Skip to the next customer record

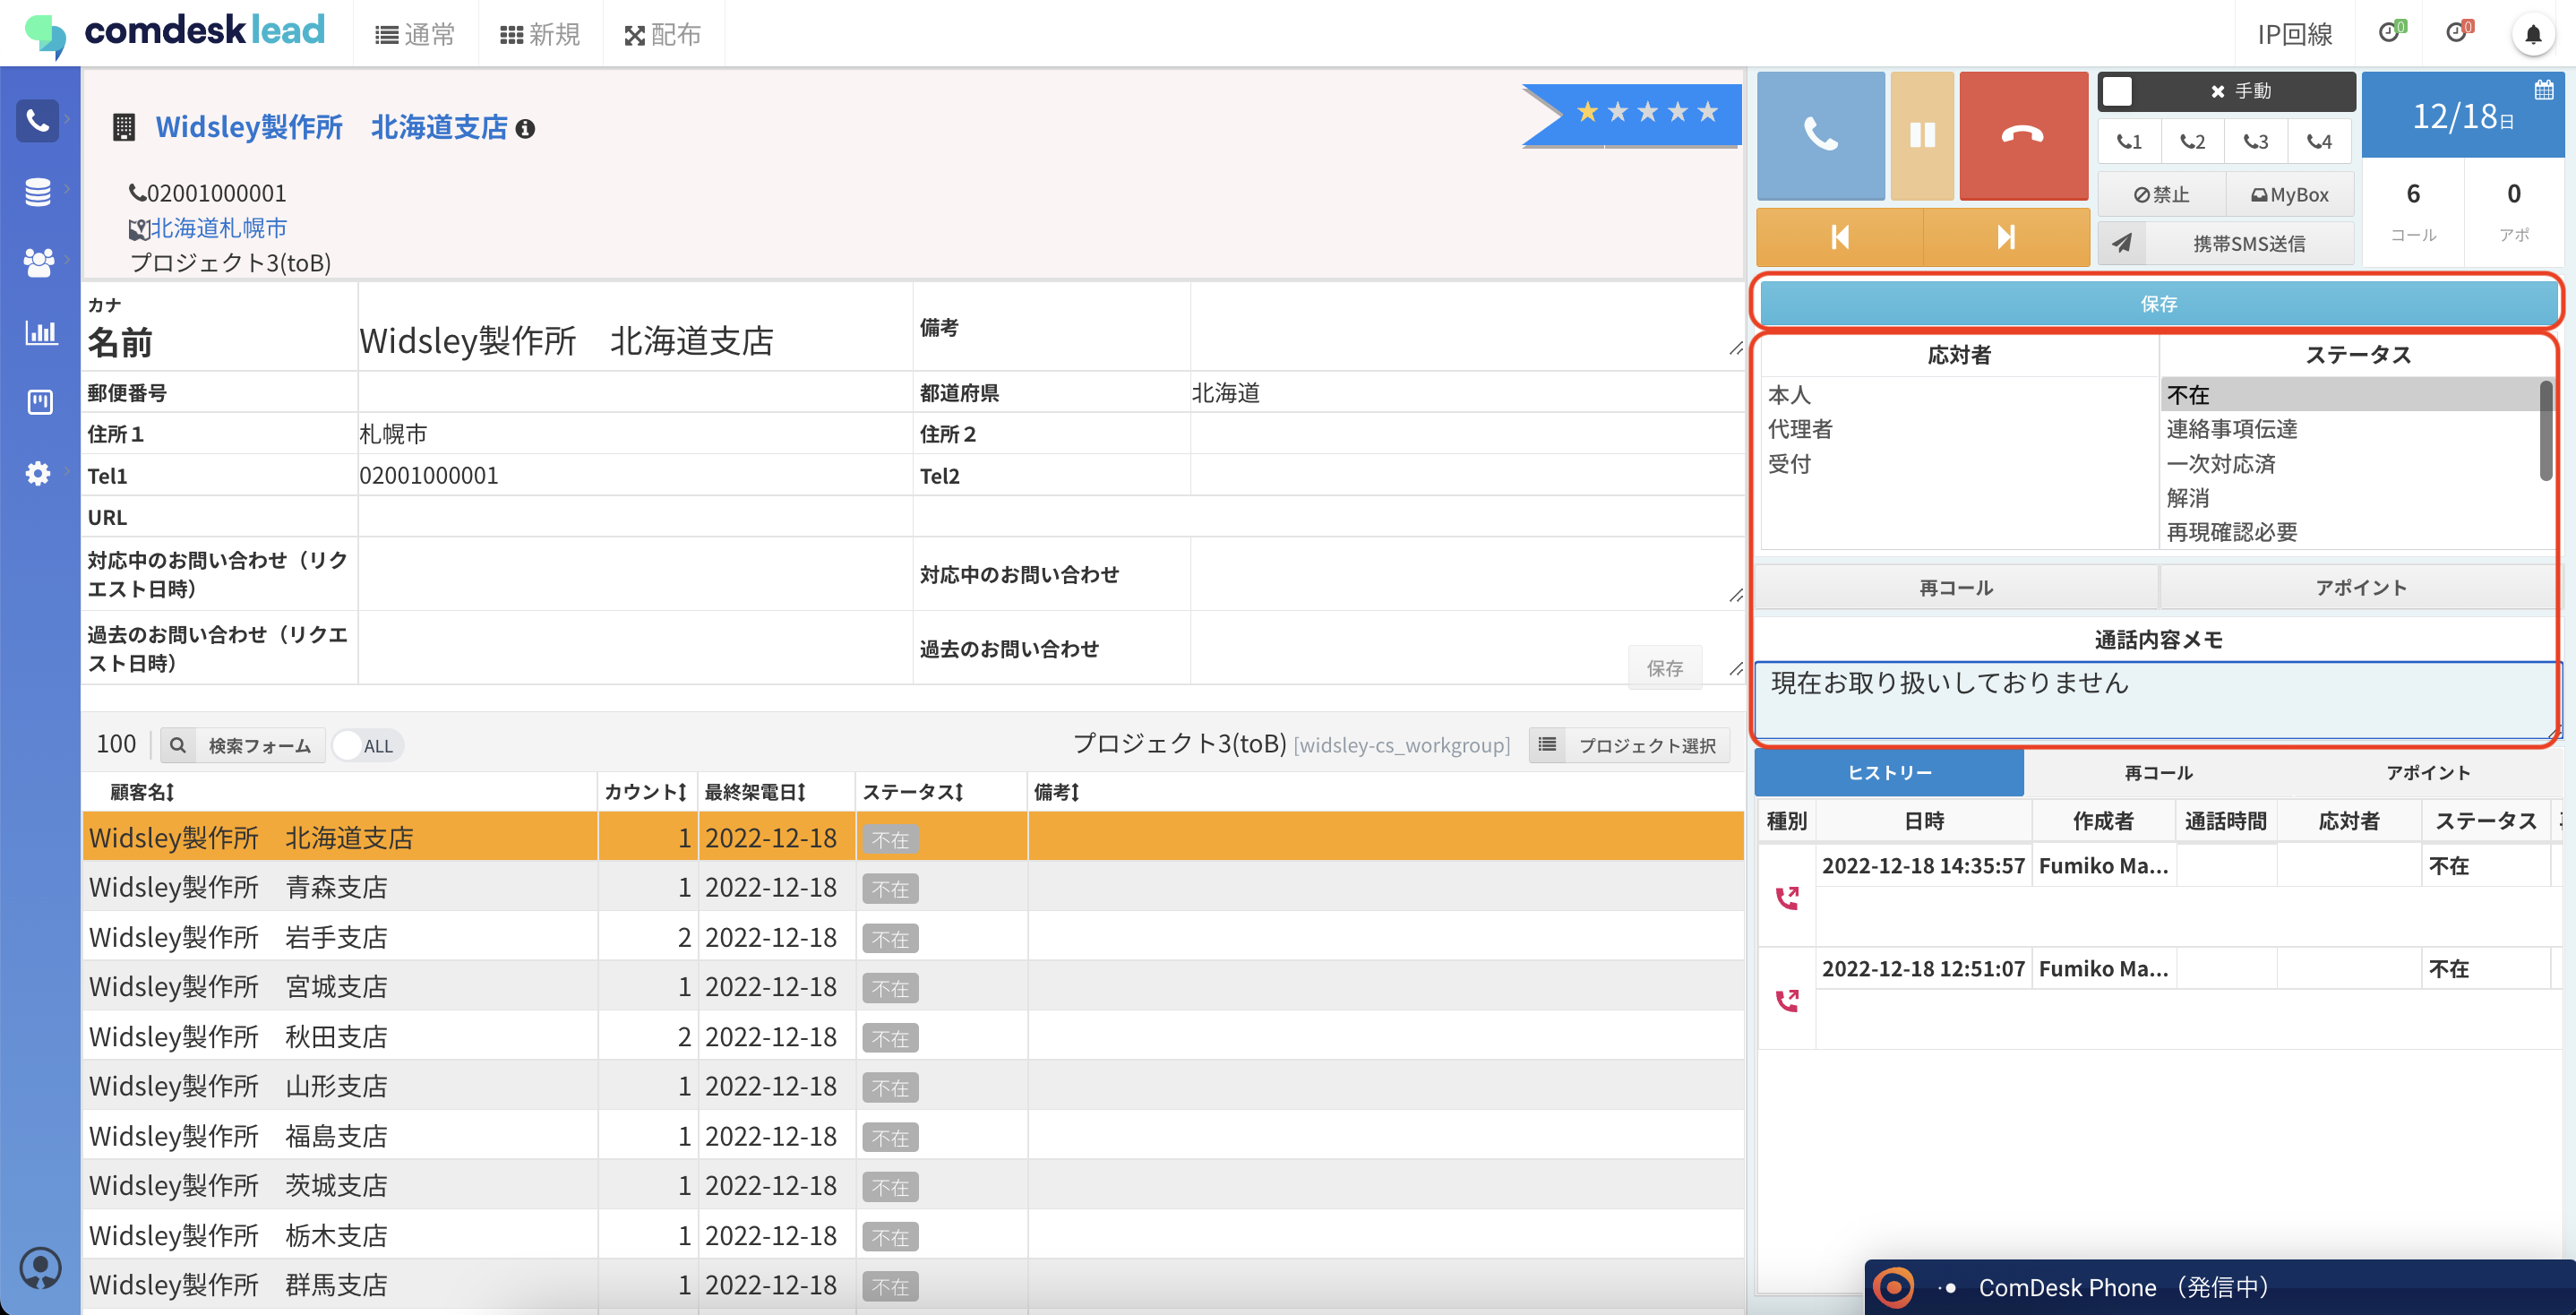click(x=2005, y=237)
